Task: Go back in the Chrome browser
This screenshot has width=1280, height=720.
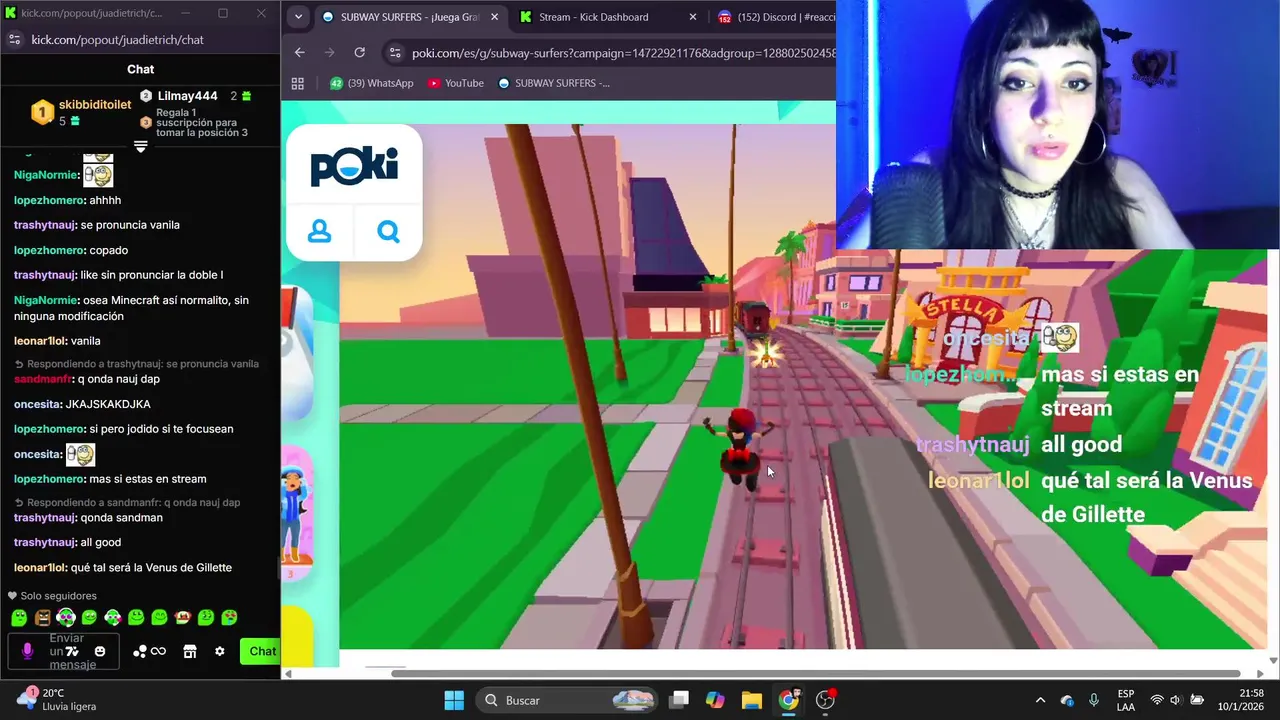Action: tap(299, 52)
